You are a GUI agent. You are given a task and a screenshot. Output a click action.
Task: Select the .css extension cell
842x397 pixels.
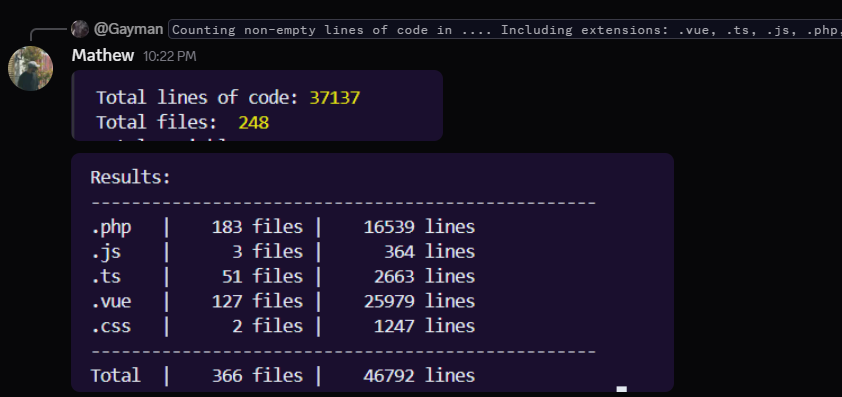pos(111,326)
